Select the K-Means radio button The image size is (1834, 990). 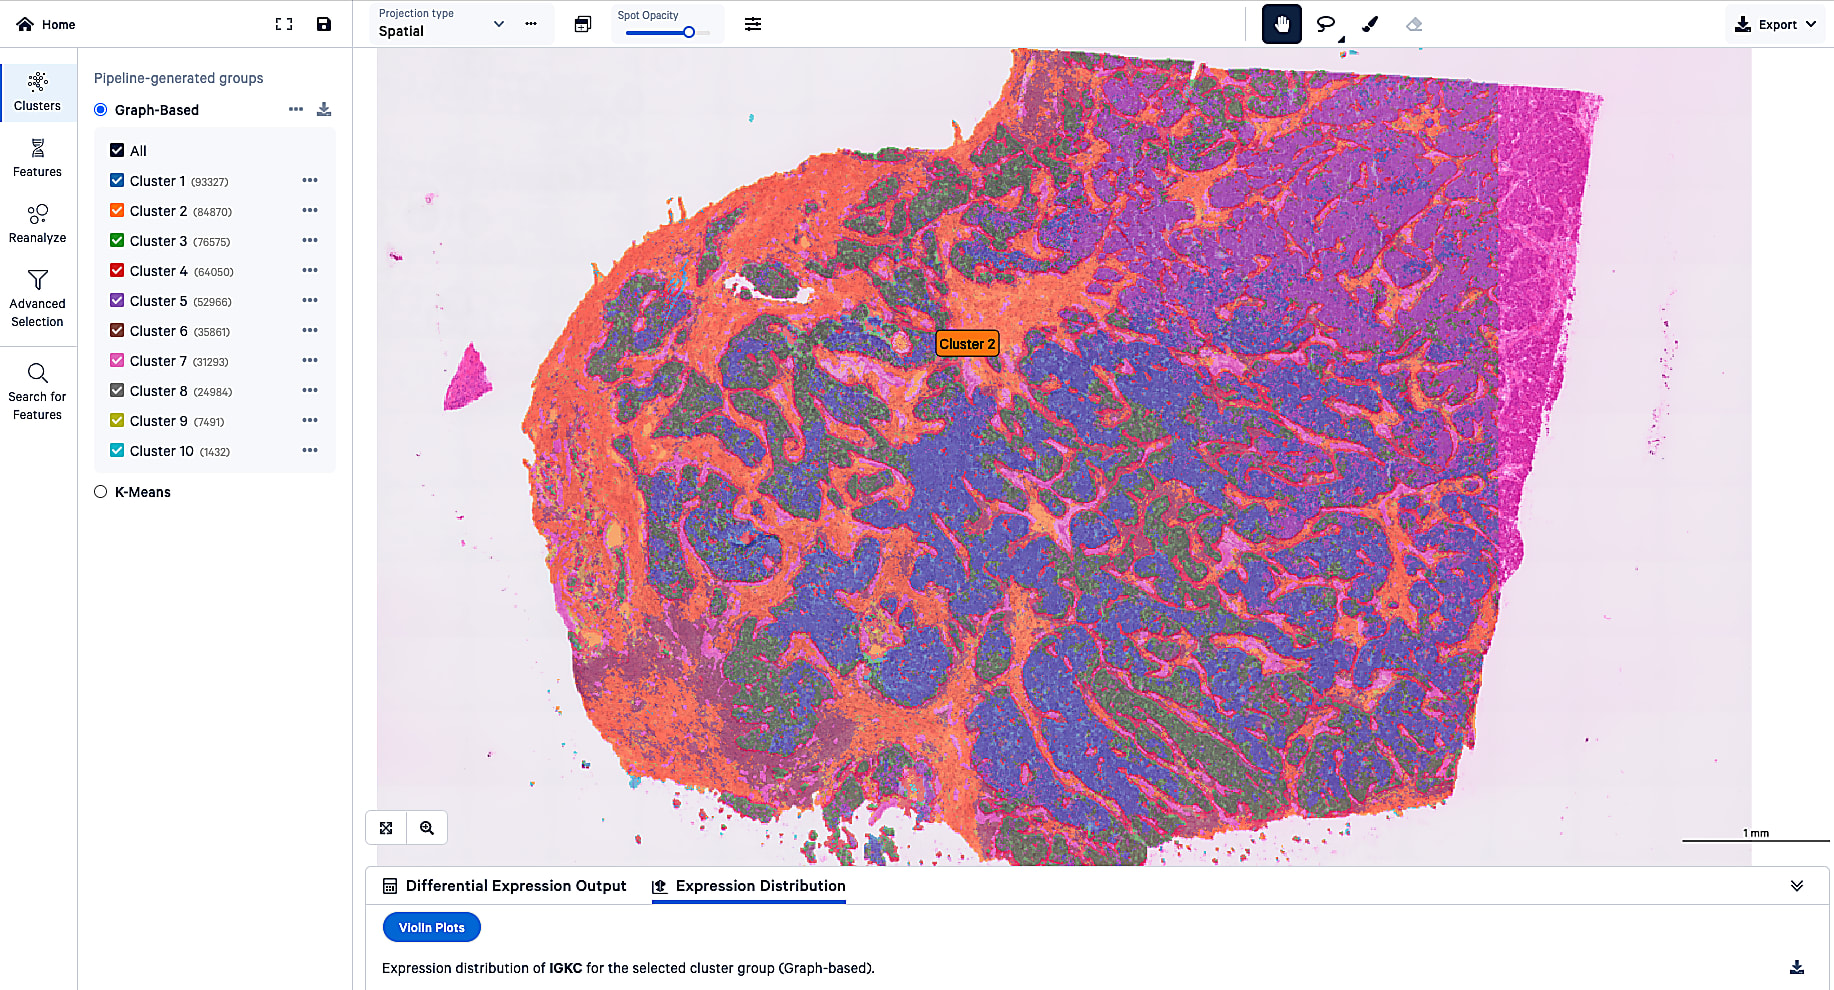pos(100,491)
